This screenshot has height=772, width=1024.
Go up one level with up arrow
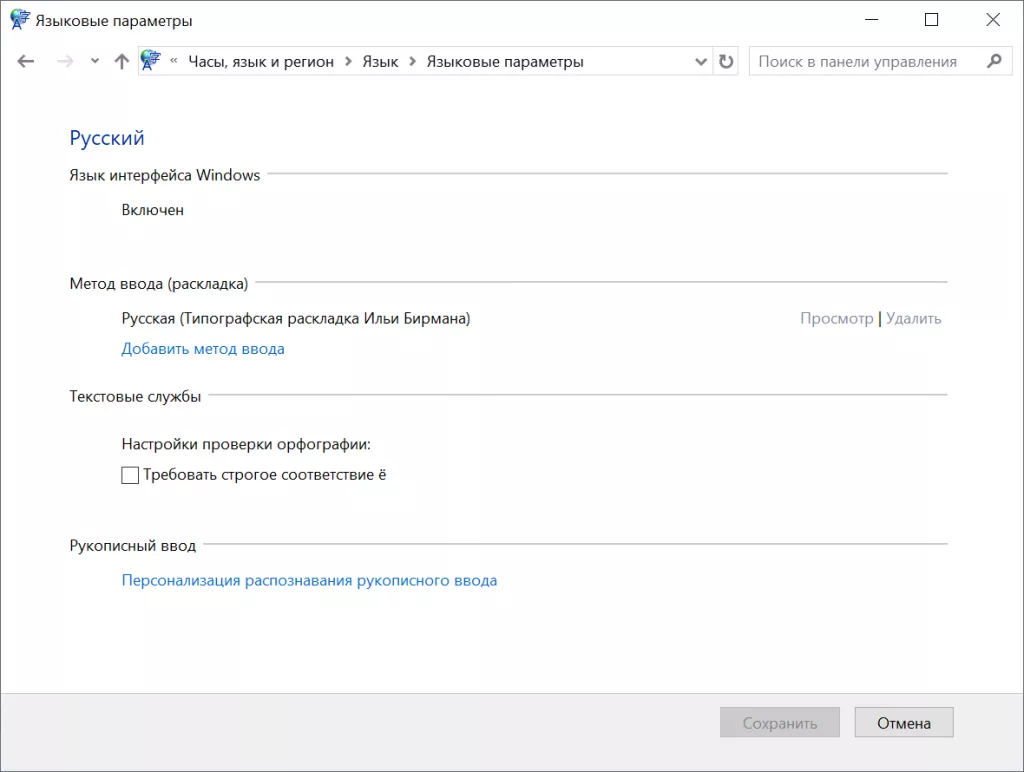pyautogui.click(x=122, y=61)
